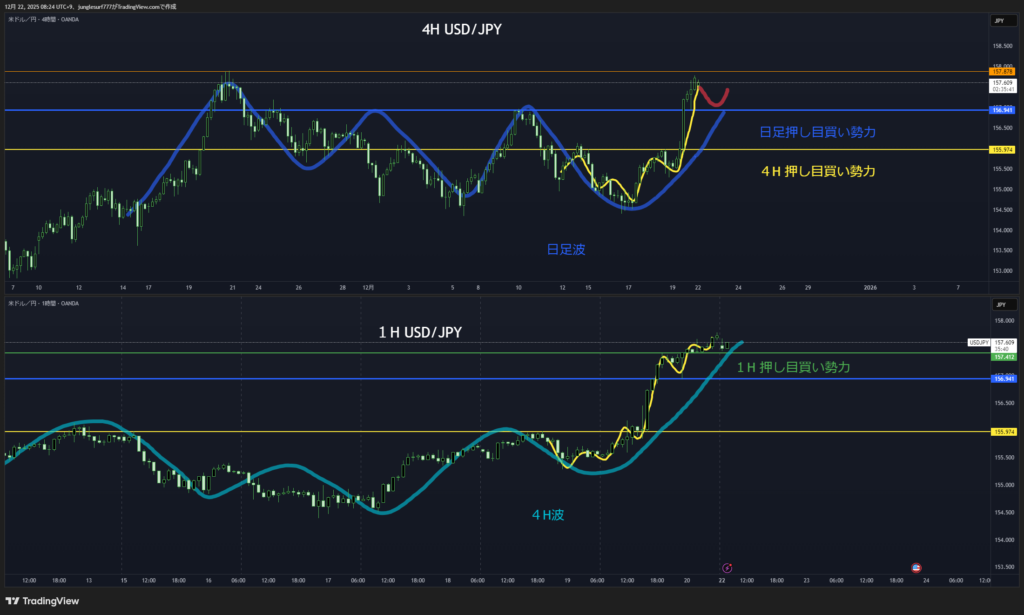Click the green 157.412 price label on 1H chart
The image size is (1024, 615).
tap(1000, 356)
